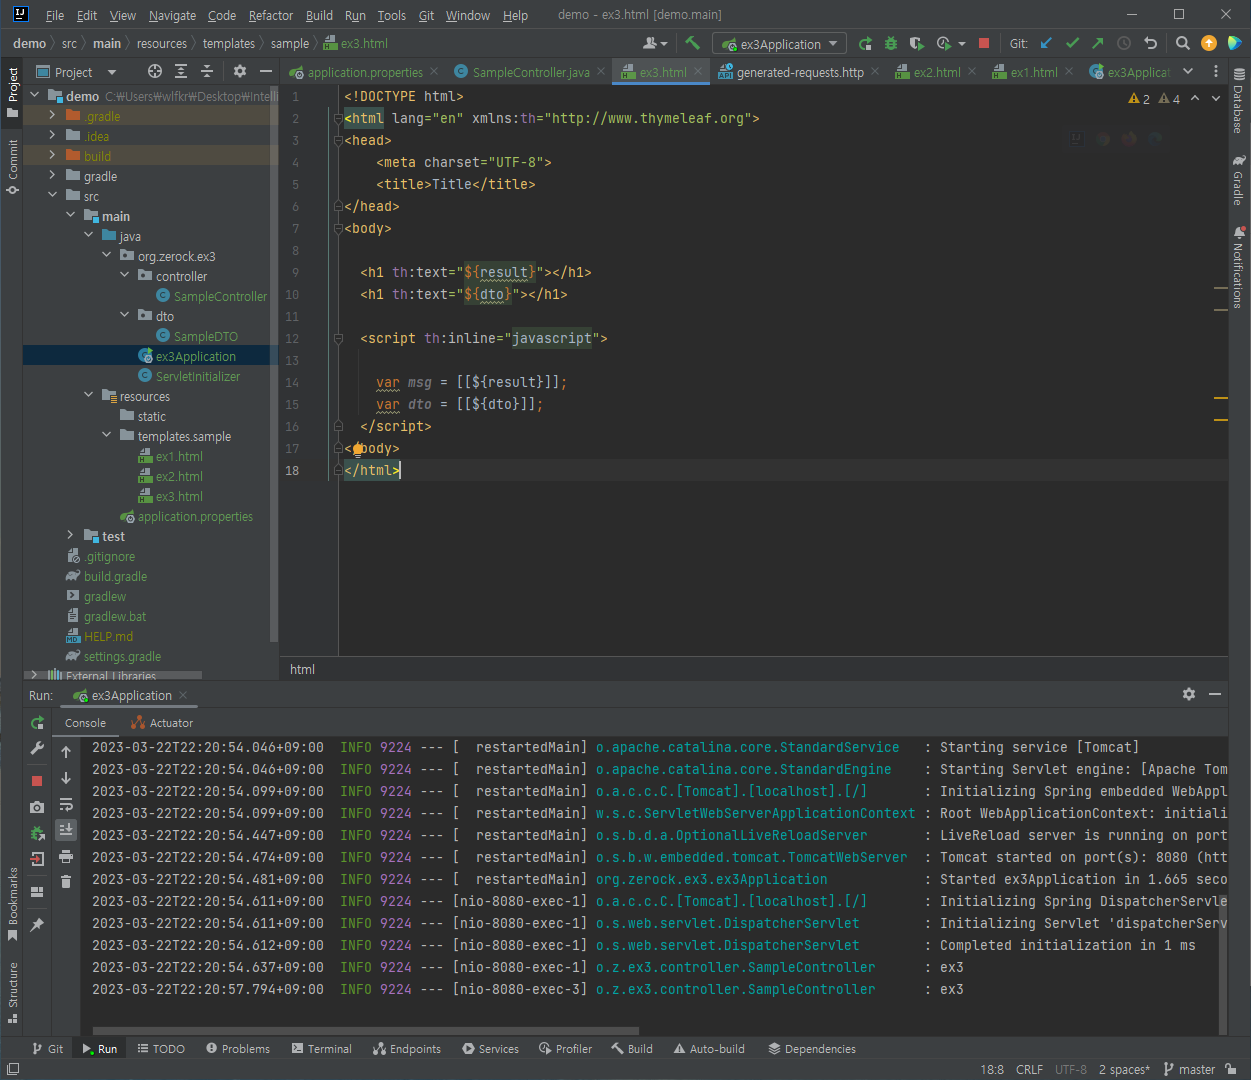The image size is (1251, 1080).
Task: Open Search Everywhere magnifier icon
Action: point(1183,43)
